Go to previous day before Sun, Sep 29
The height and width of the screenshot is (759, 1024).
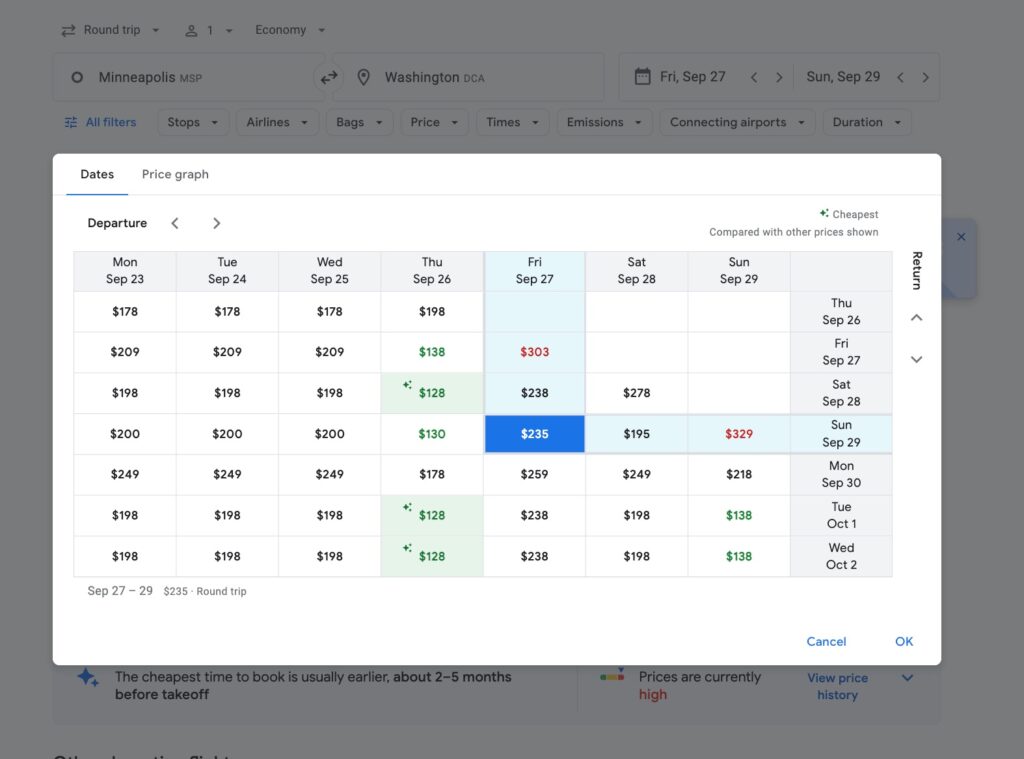point(901,77)
